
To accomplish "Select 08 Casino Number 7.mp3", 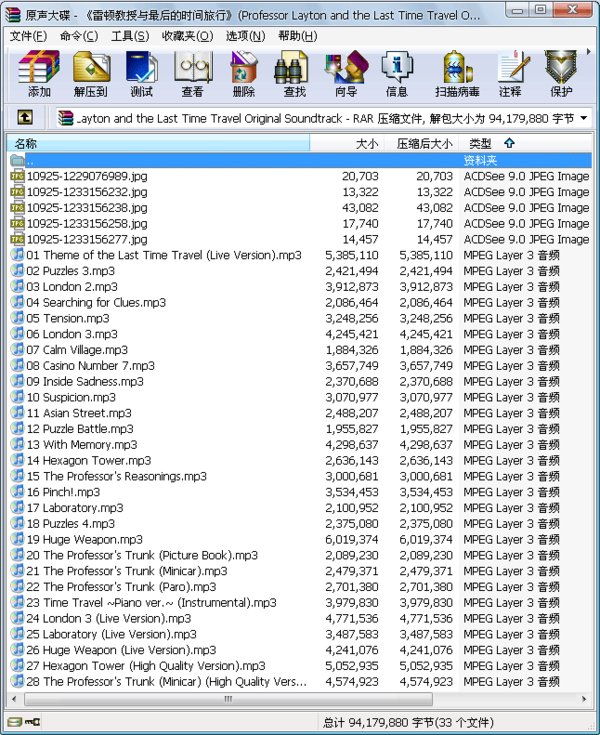I will point(300,366).
